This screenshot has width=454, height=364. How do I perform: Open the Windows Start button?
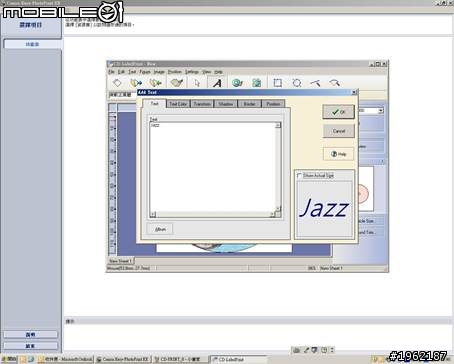point(9,359)
